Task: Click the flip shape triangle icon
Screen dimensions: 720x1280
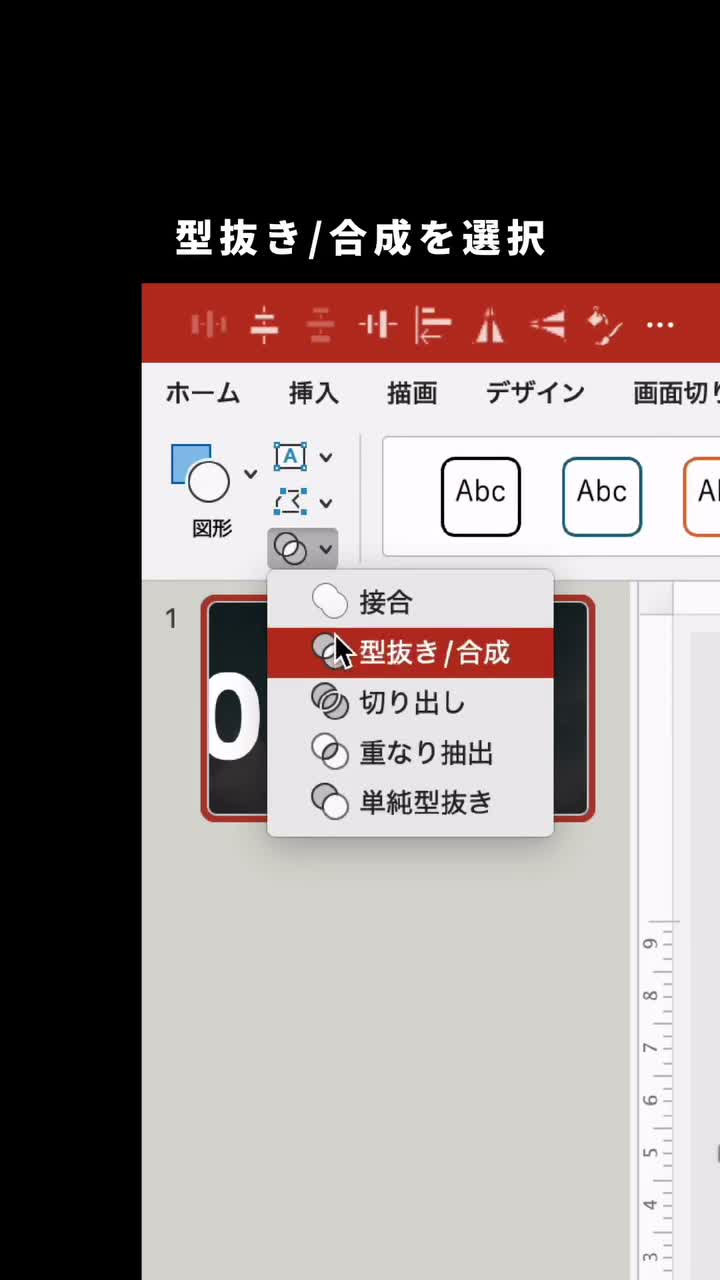Action: [x=488, y=325]
